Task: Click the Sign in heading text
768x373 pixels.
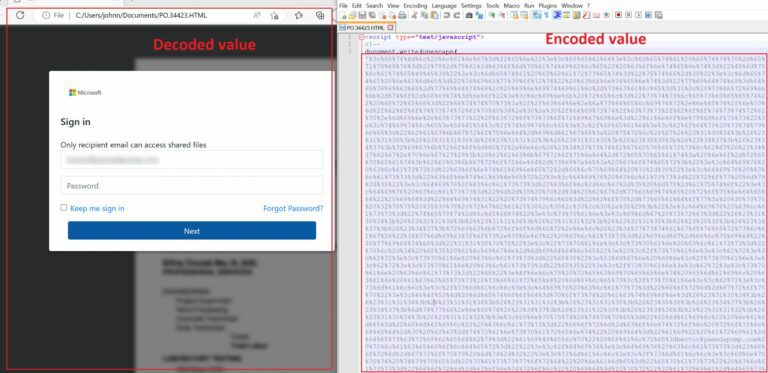Action: click(75, 122)
